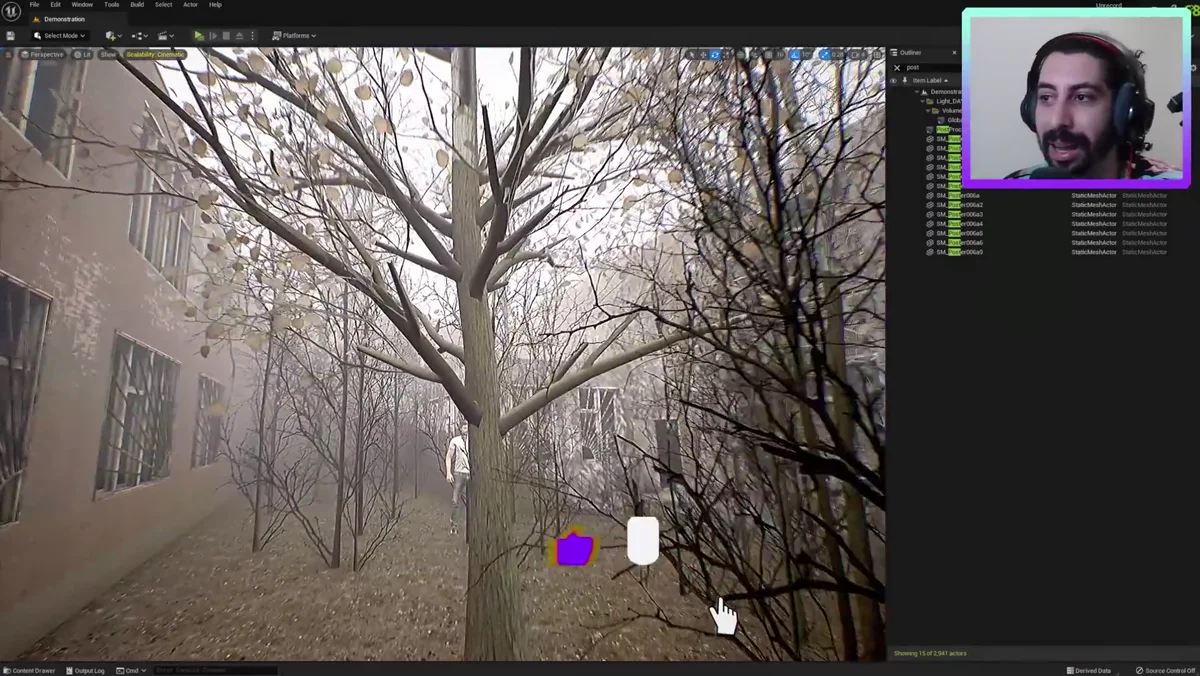Open the Platforms dropdown
Screen dimensions: 1200x676
click(294, 36)
